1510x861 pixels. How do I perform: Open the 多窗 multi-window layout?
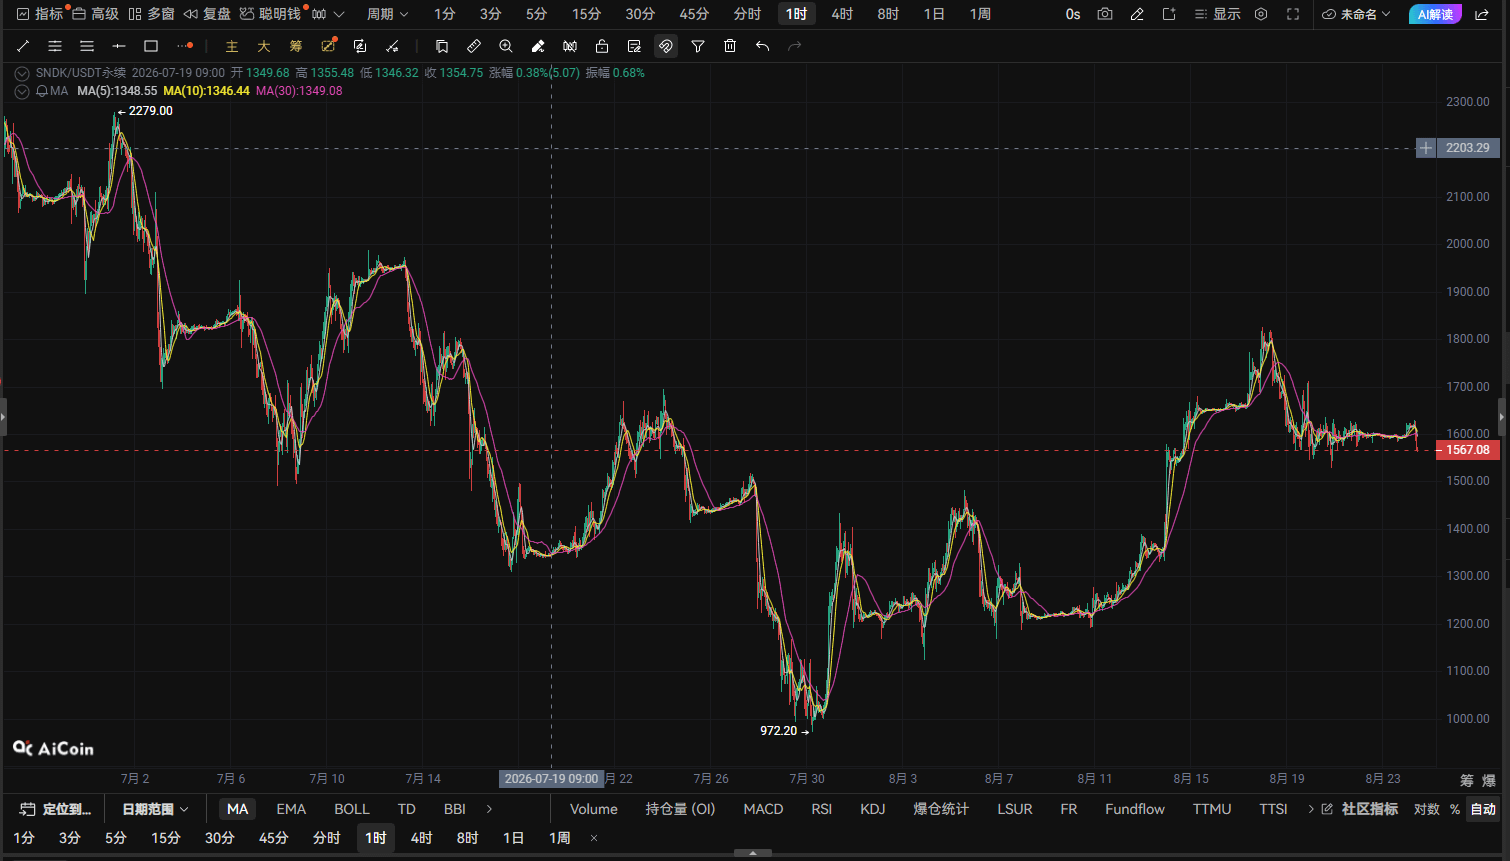[x=152, y=14]
